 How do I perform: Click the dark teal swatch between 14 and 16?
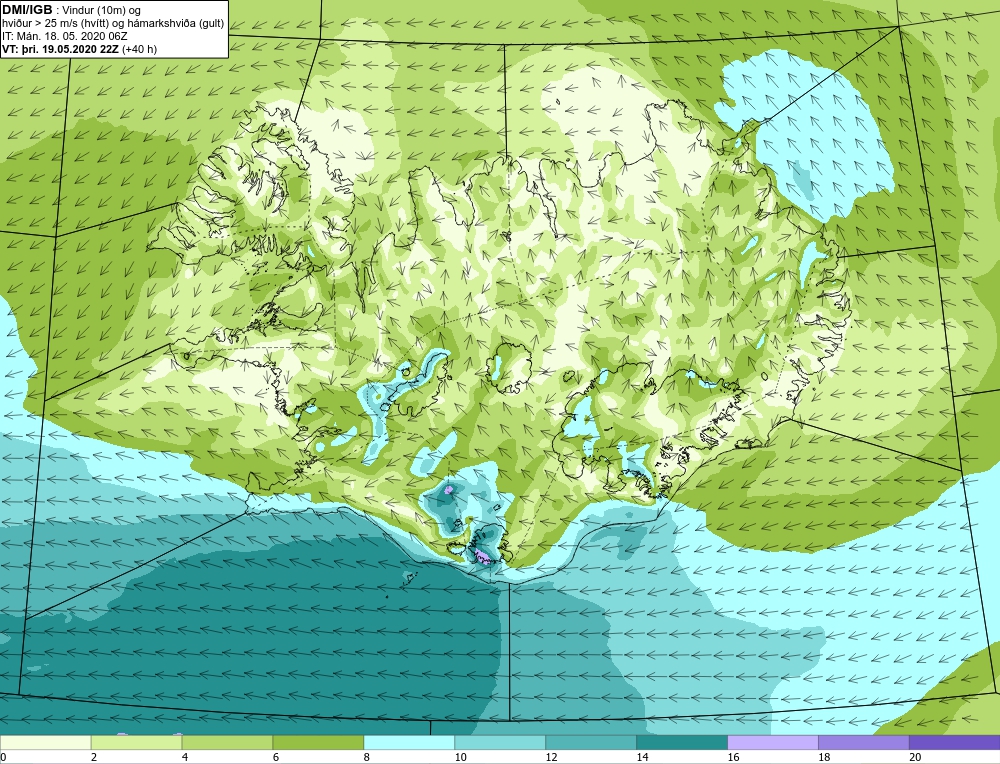(682, 742)
